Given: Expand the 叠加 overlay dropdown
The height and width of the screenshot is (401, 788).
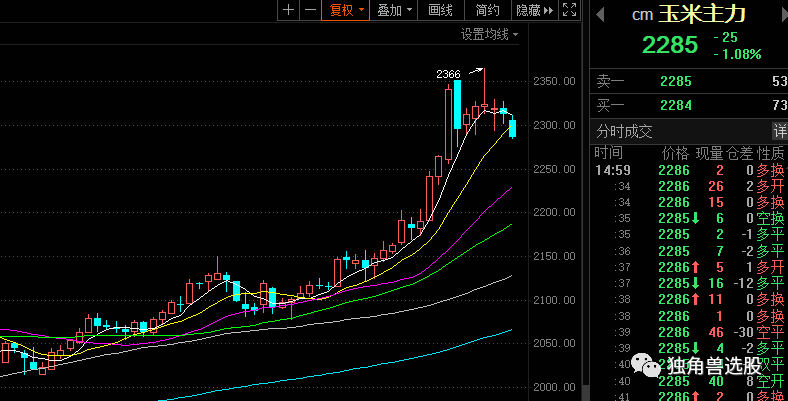Looking at the screenshot, I should pyautogui.click(x=394, y=10).
